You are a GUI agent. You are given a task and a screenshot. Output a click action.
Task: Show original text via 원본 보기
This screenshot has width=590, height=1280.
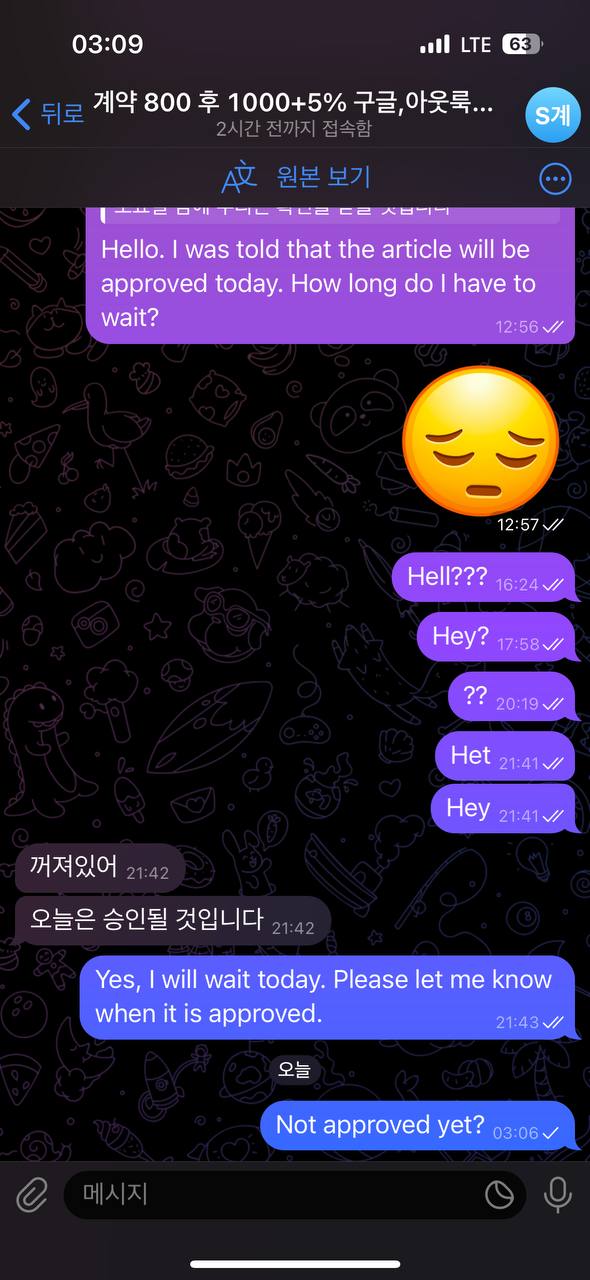pos(323,177)
